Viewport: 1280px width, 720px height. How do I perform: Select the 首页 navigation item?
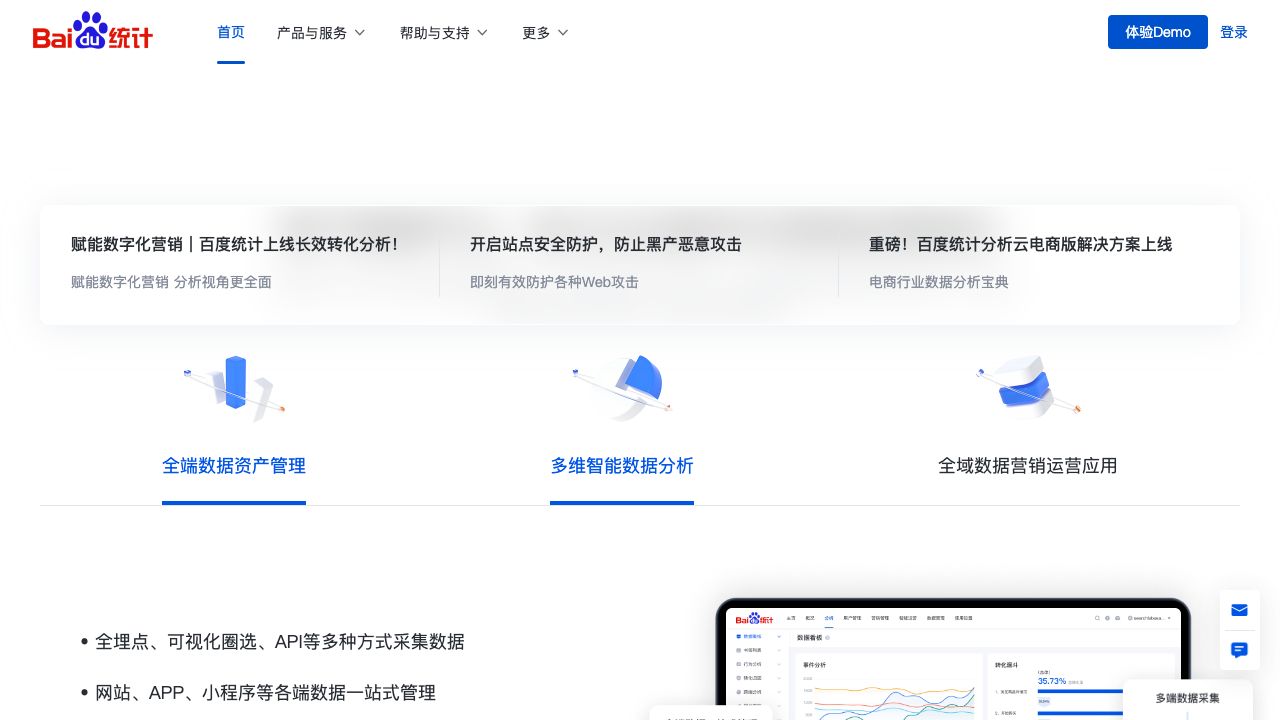(231, 32)
